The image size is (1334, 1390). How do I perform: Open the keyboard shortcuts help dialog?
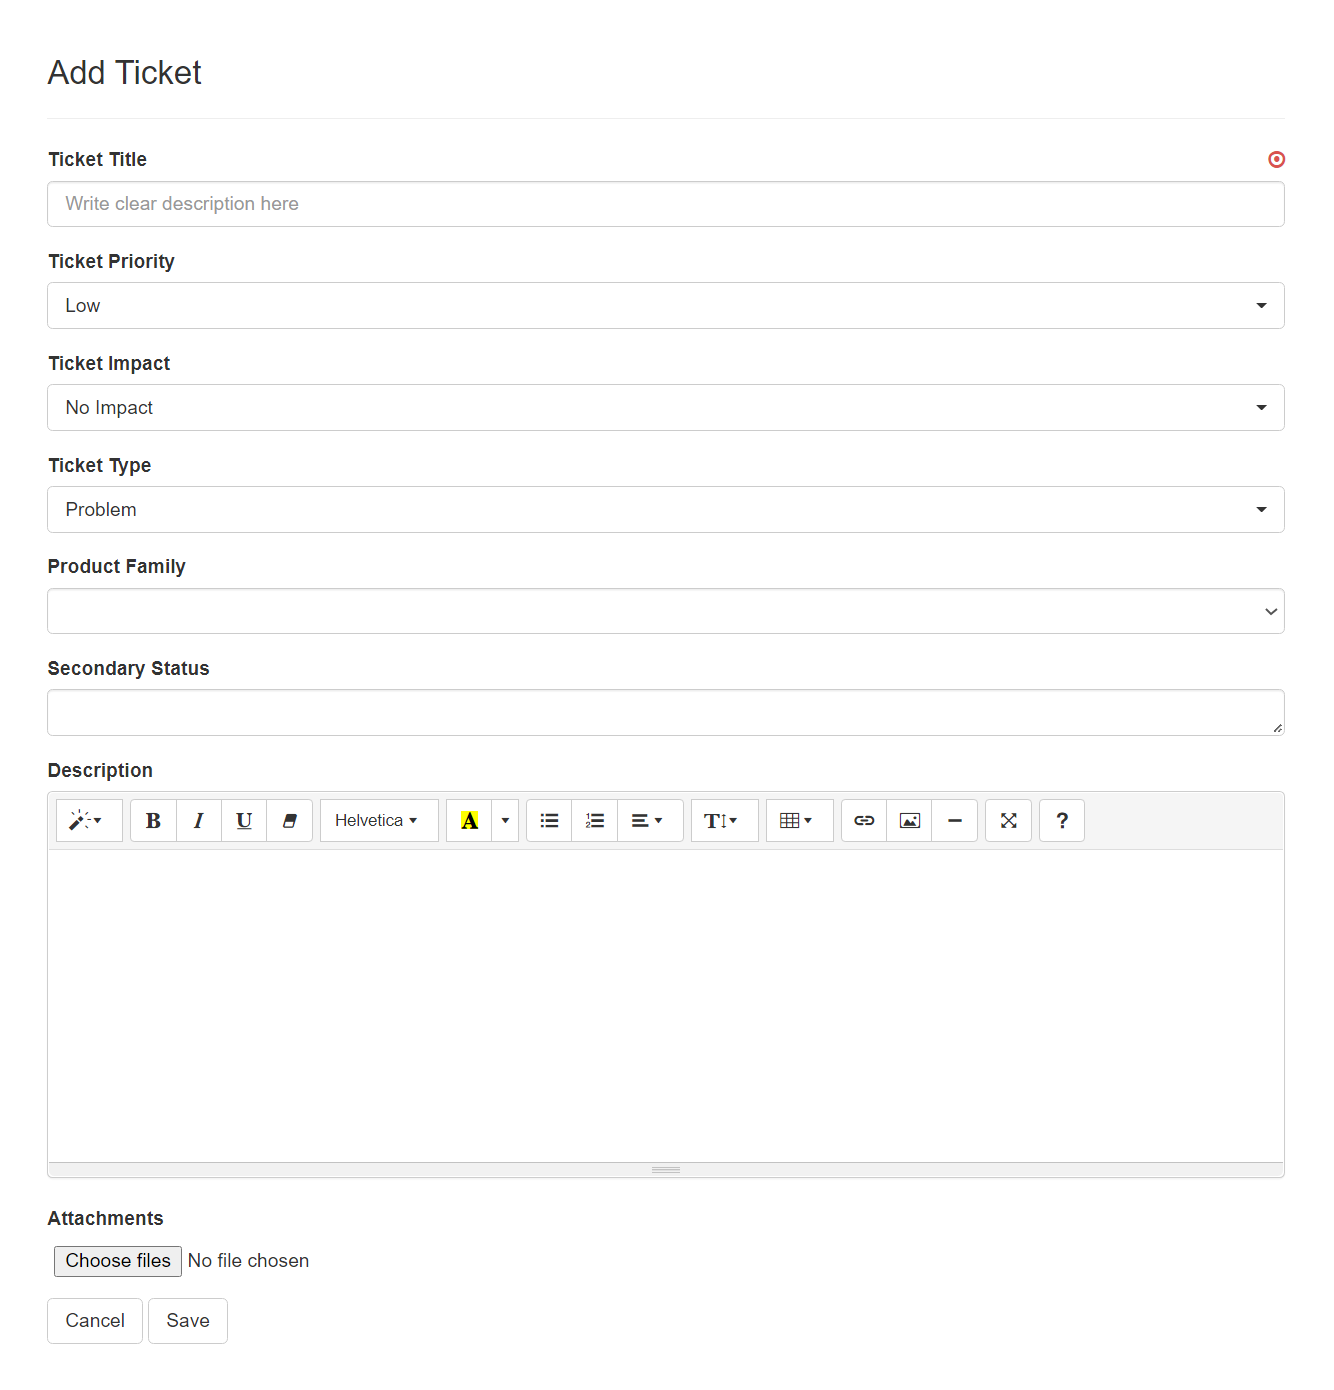pos(1061,820)
